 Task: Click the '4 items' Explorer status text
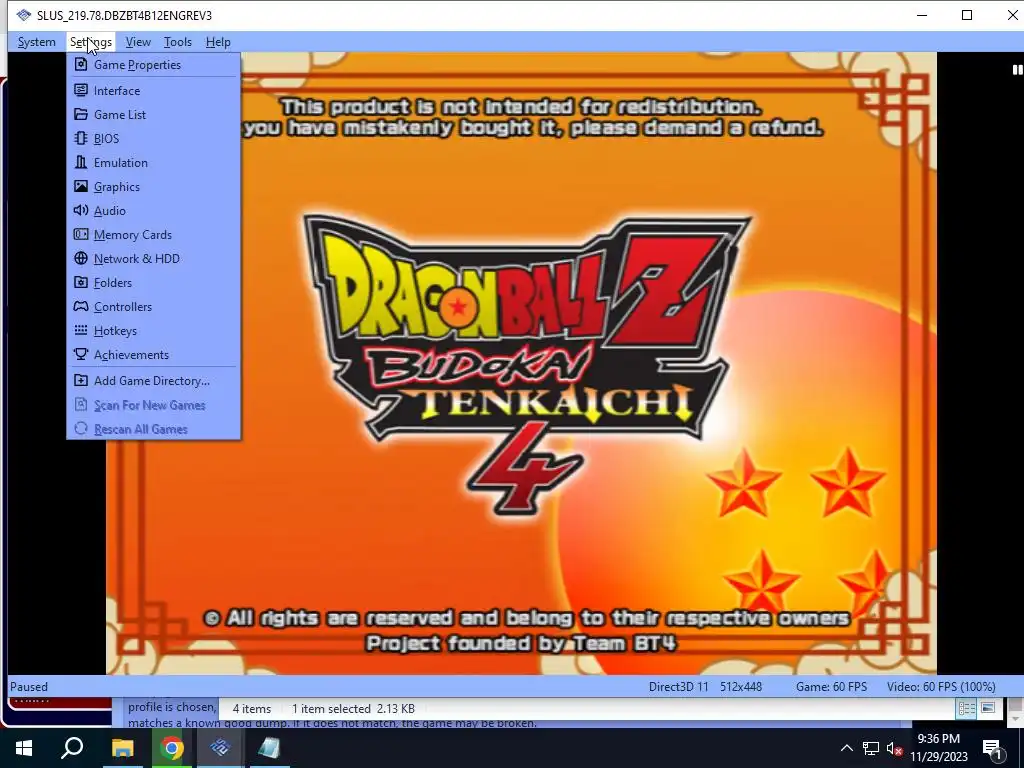251,709
